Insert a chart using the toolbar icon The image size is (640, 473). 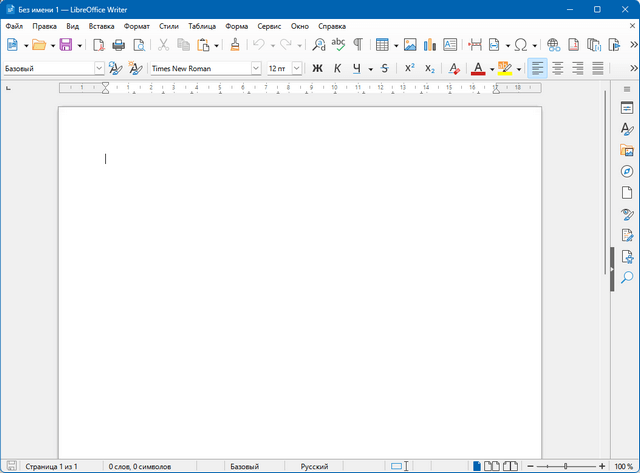coord(430,45)
